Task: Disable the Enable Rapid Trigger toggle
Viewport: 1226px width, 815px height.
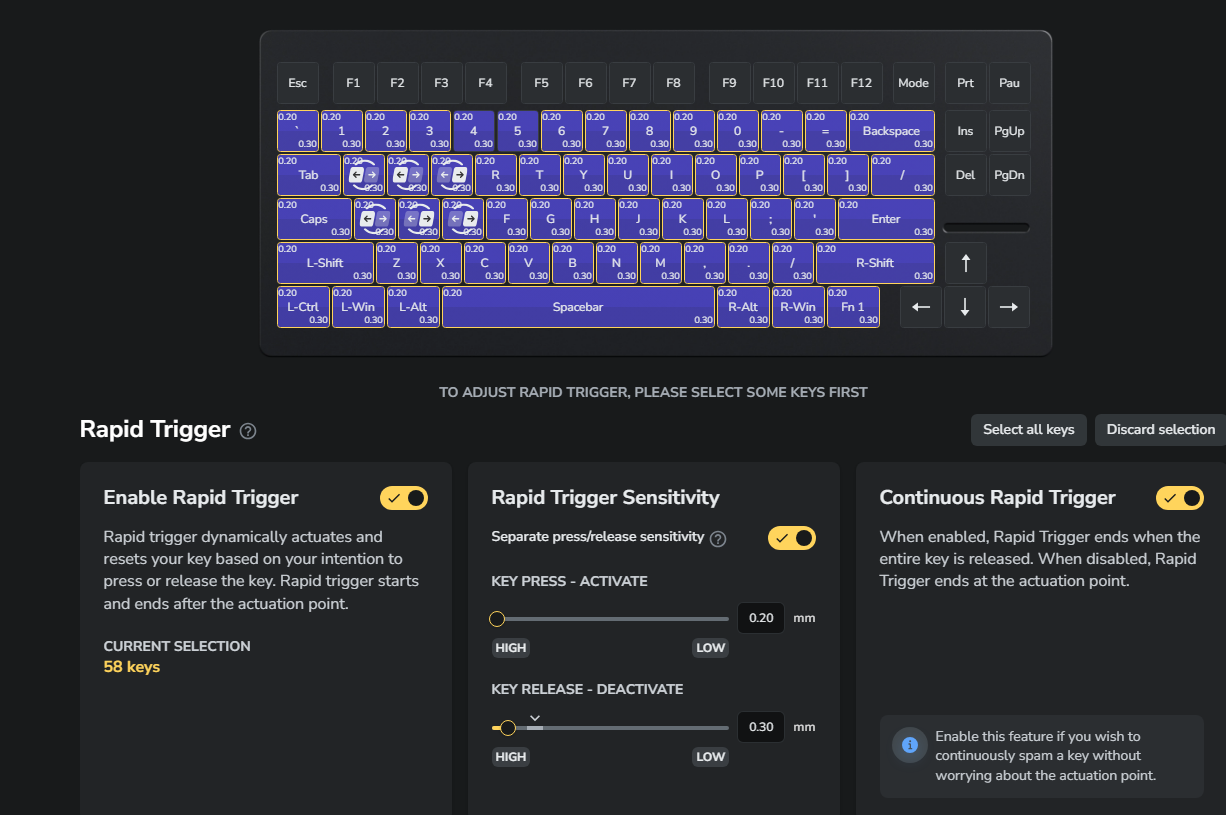Action: pyautogui.click(x=404, y=498)
